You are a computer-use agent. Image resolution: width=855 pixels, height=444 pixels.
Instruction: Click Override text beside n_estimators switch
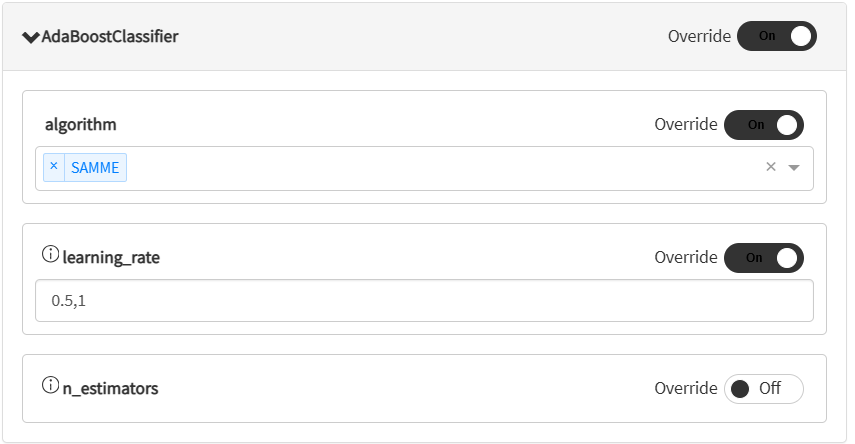pos(686,388)
